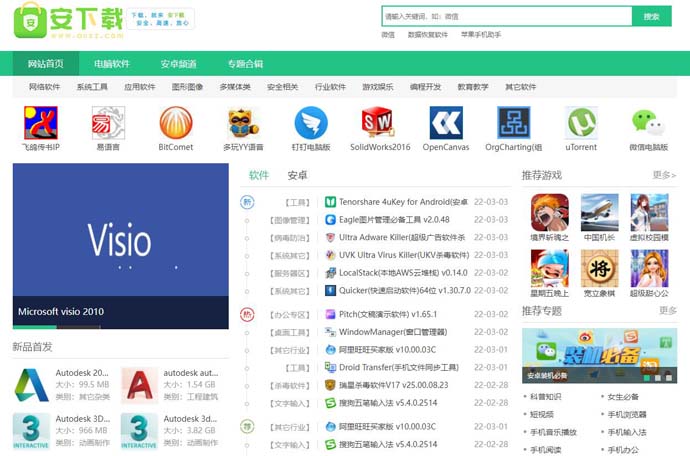This screenshot has width=690, height=456.
Task: Click the 数据恢复软件 hot search link
Action: (428, 34)
